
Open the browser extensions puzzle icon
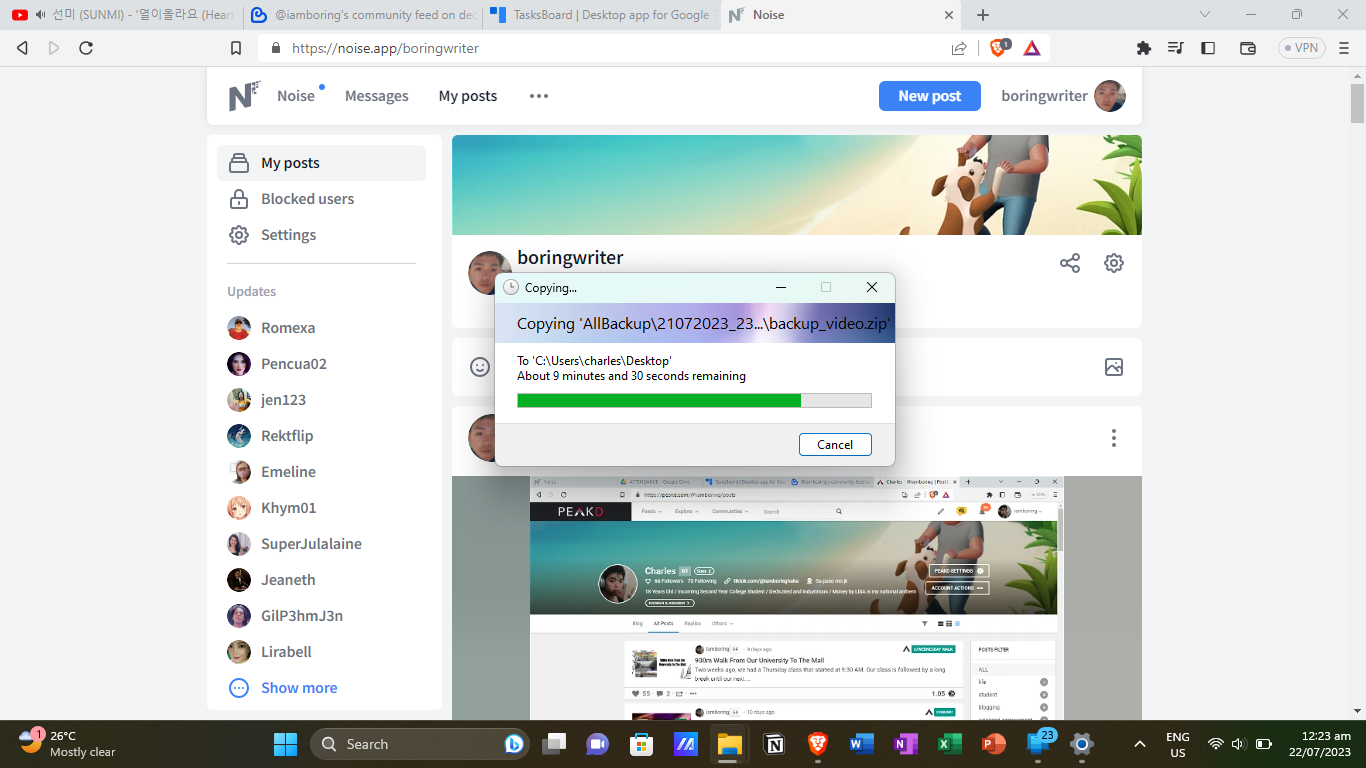[x=1144, y=48]
